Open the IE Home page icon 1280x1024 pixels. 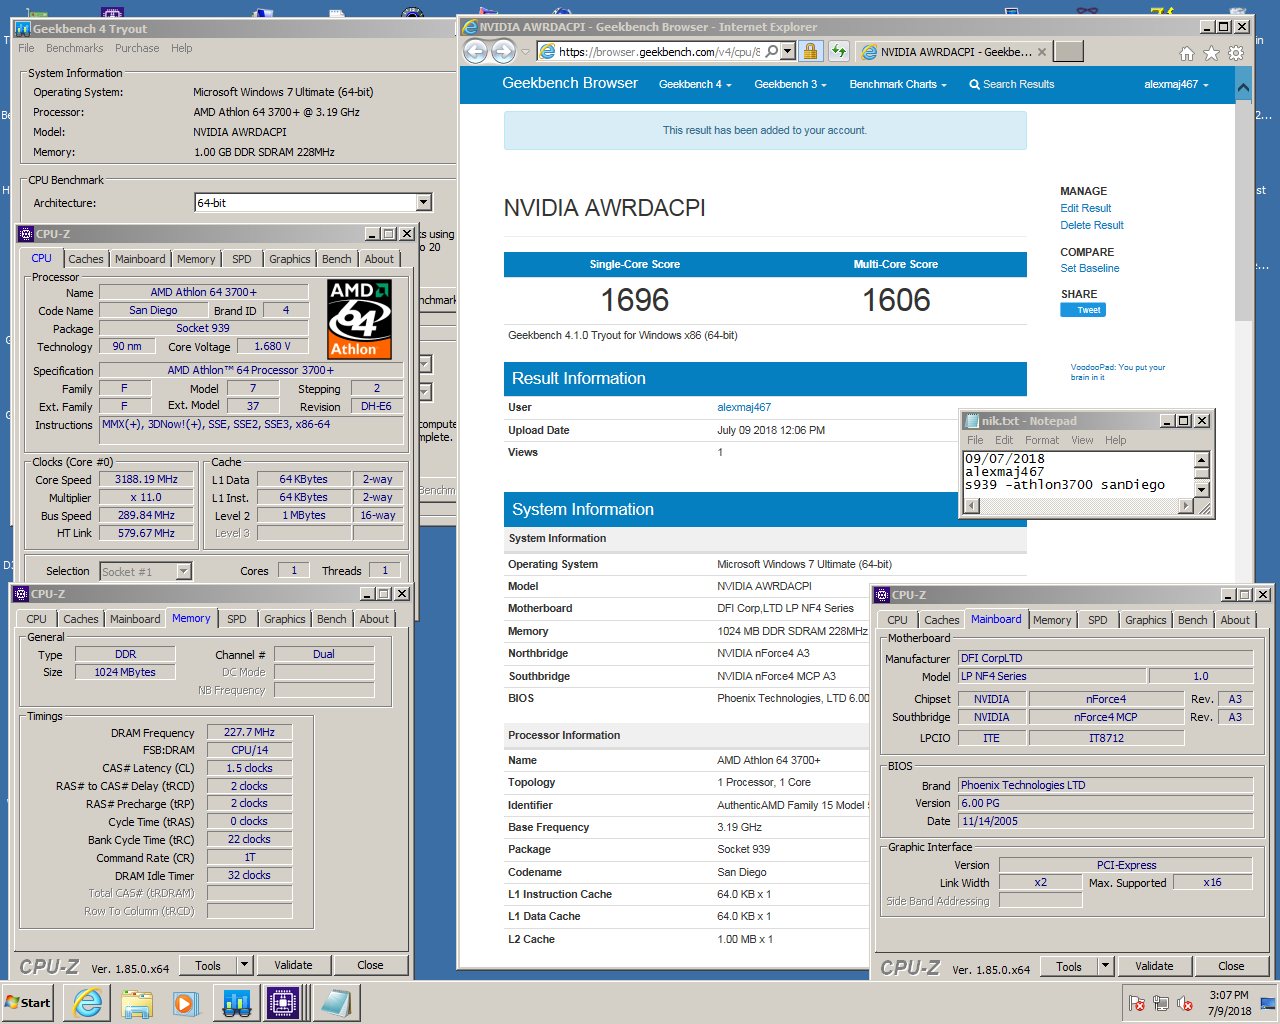(1186, 53)
